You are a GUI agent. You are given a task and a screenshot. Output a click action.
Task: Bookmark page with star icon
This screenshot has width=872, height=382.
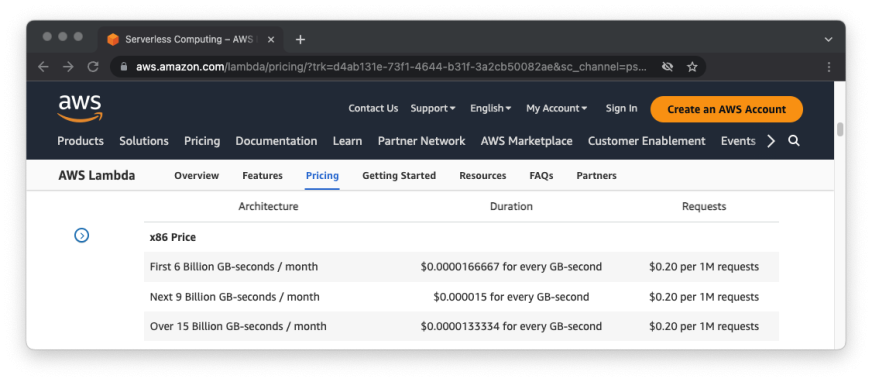click(692, 67)
